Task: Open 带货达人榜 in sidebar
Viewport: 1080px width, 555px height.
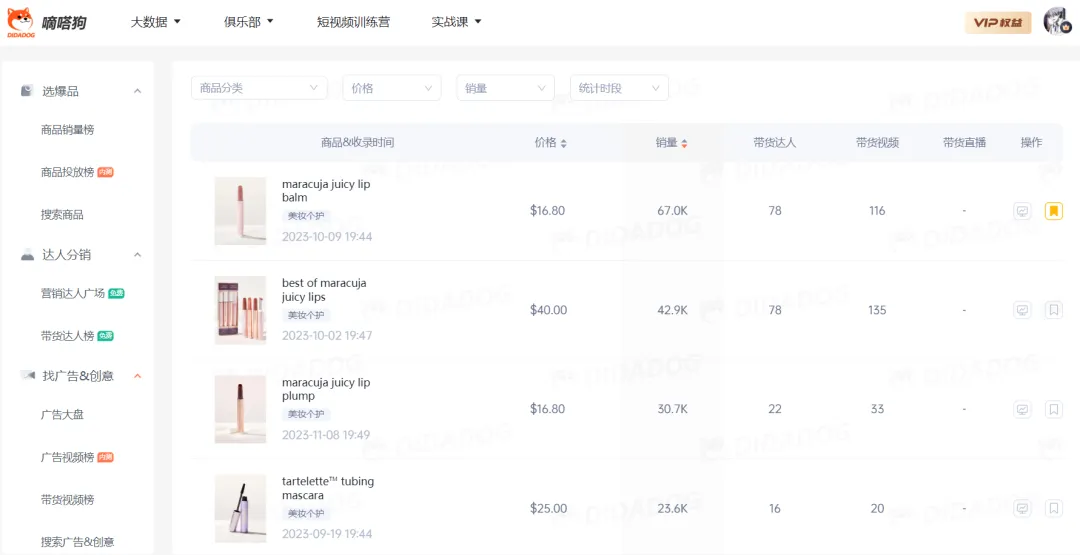Action: [68, 336]
